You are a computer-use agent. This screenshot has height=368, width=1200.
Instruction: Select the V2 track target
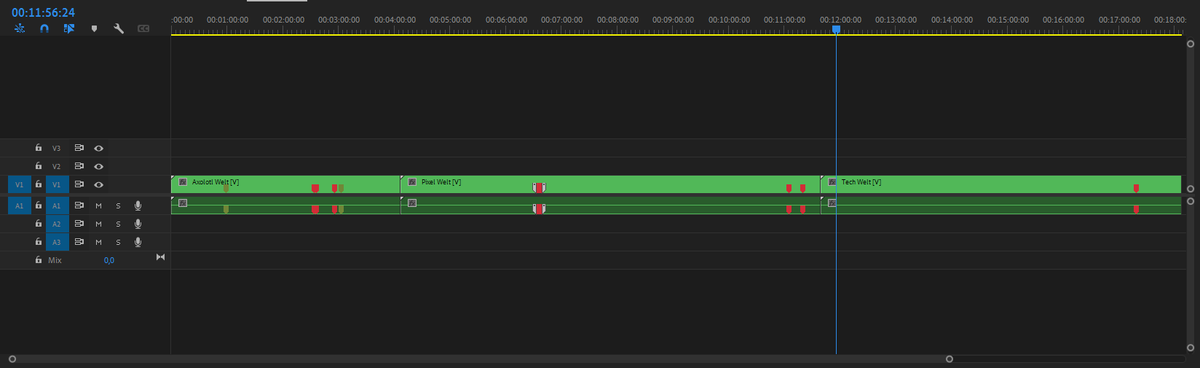pos(57,166)
